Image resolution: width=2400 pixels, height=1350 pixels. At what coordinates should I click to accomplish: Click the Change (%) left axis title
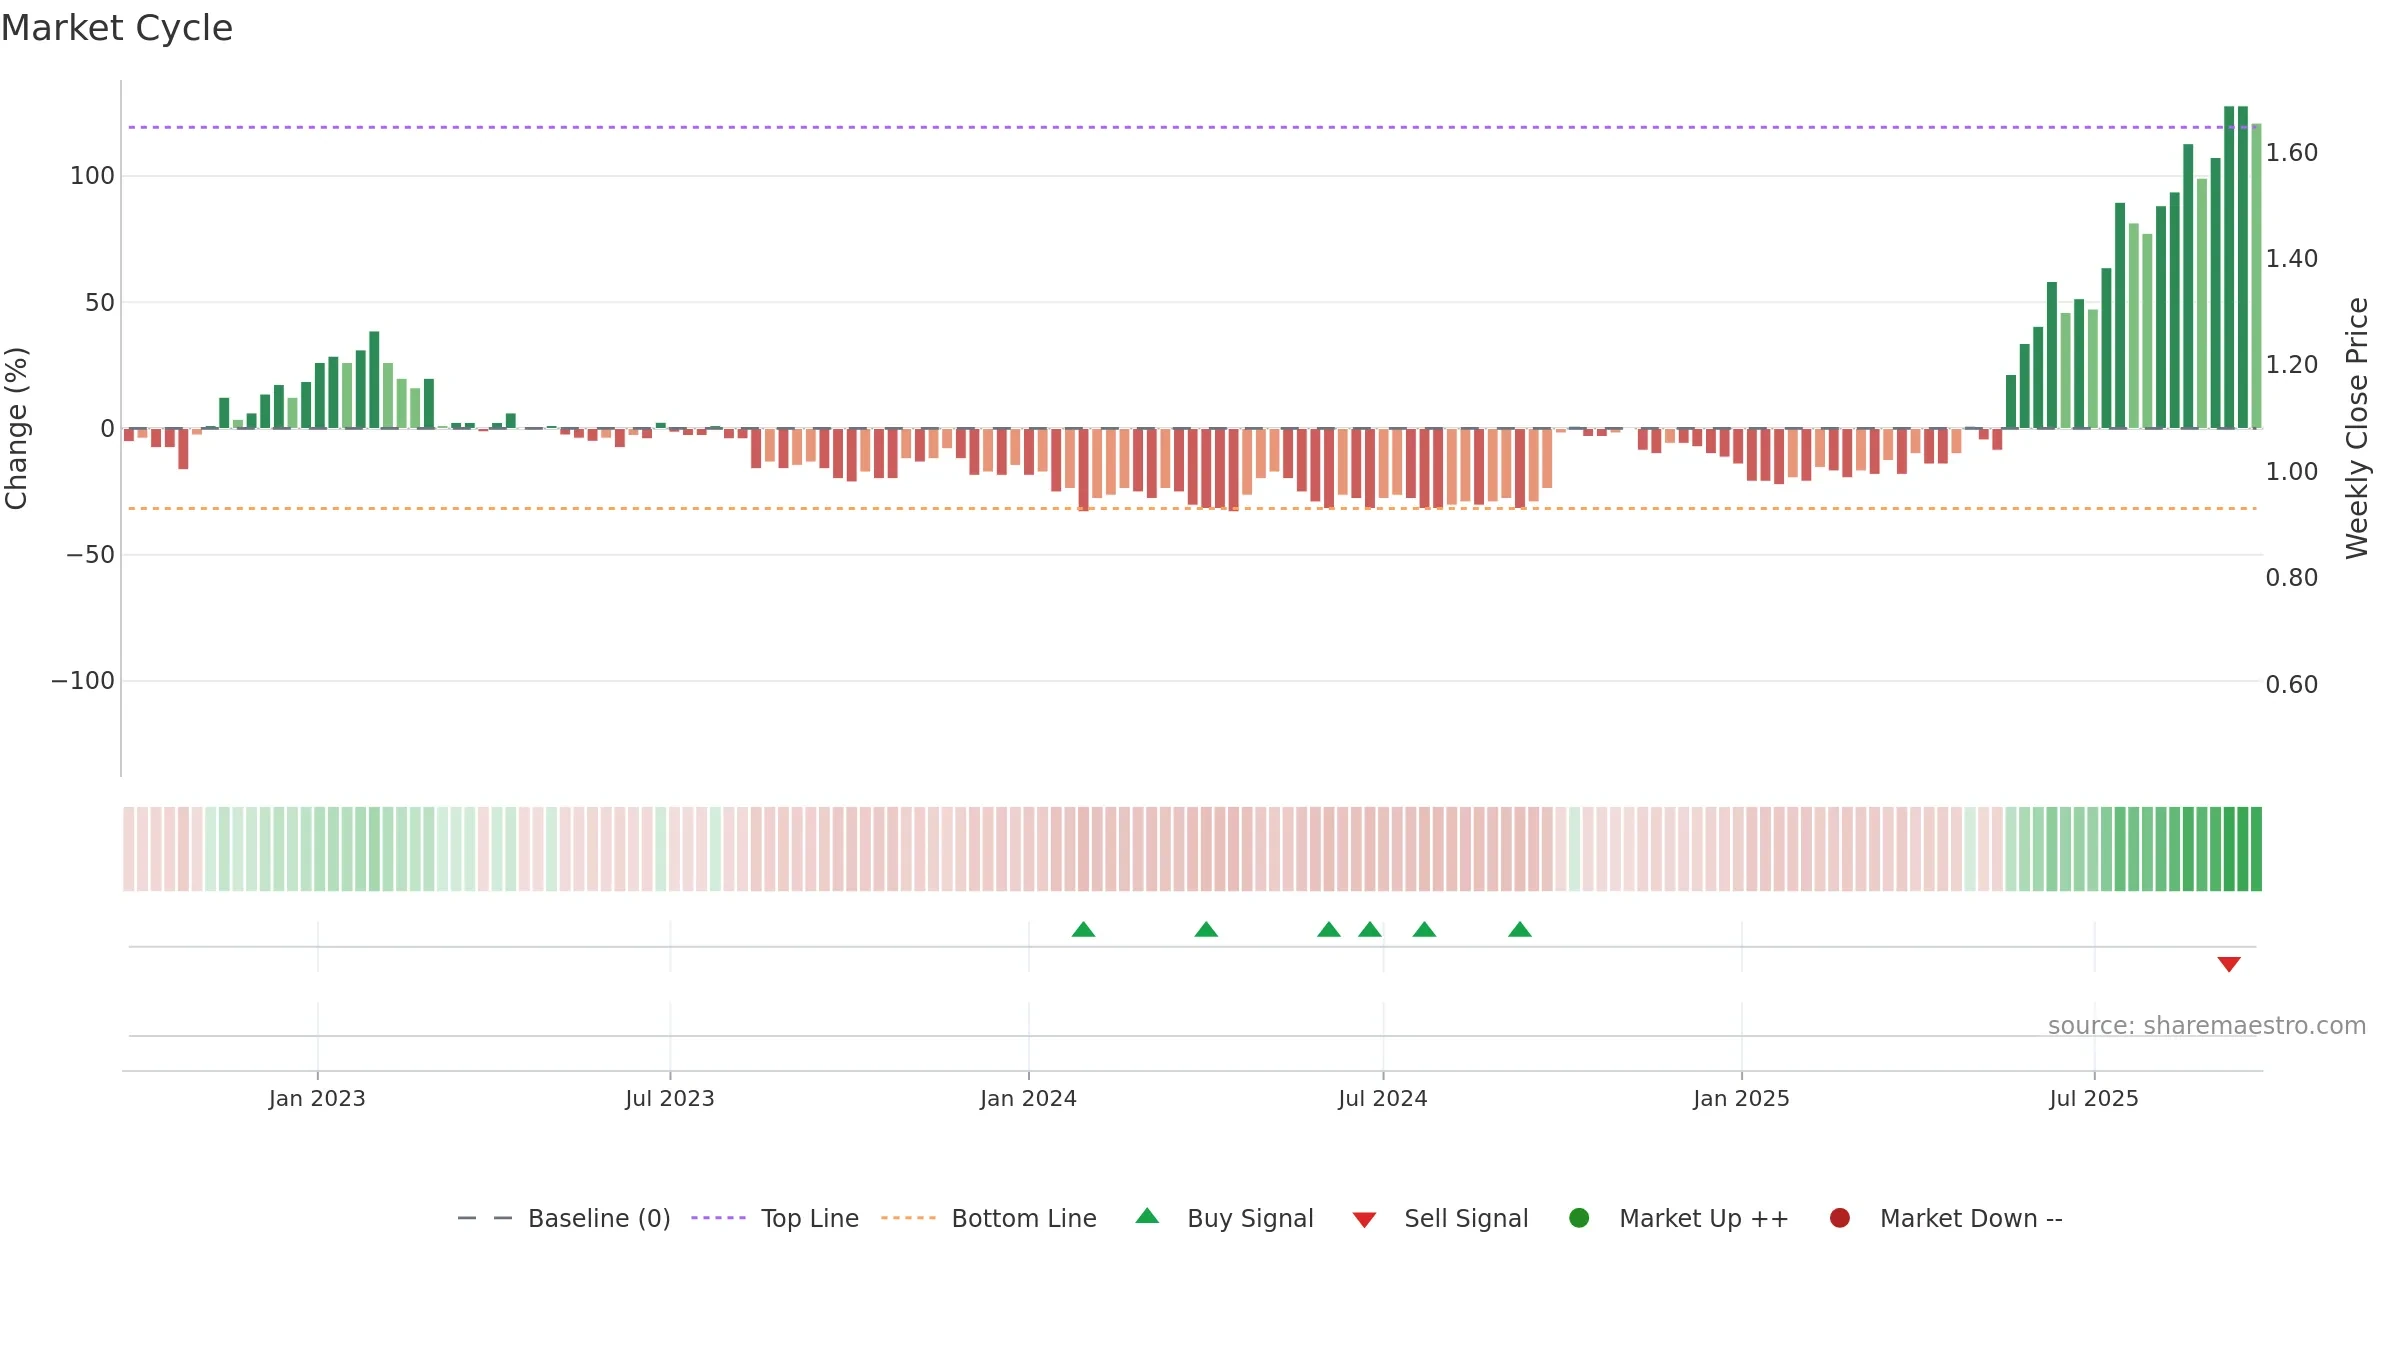(17, 428)
